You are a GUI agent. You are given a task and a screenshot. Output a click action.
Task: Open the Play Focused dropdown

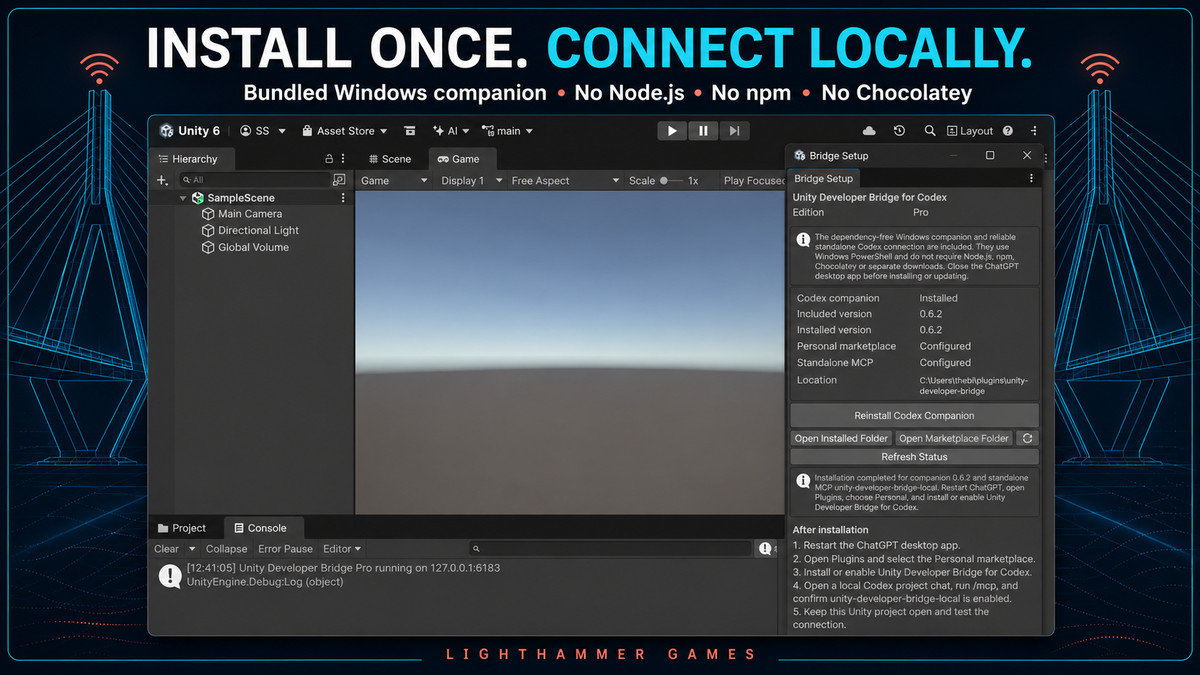(x=753, y=181)
